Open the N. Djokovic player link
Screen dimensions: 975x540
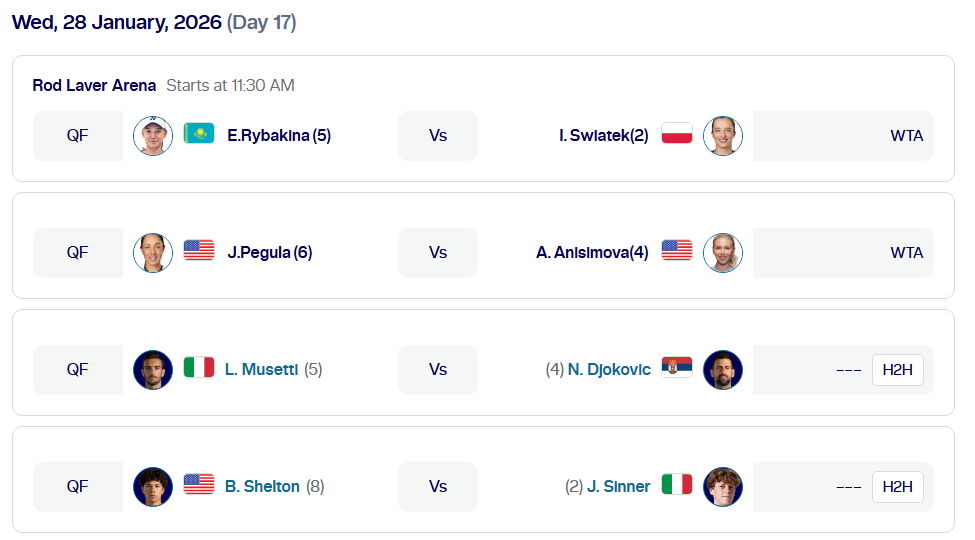[609, 370]
